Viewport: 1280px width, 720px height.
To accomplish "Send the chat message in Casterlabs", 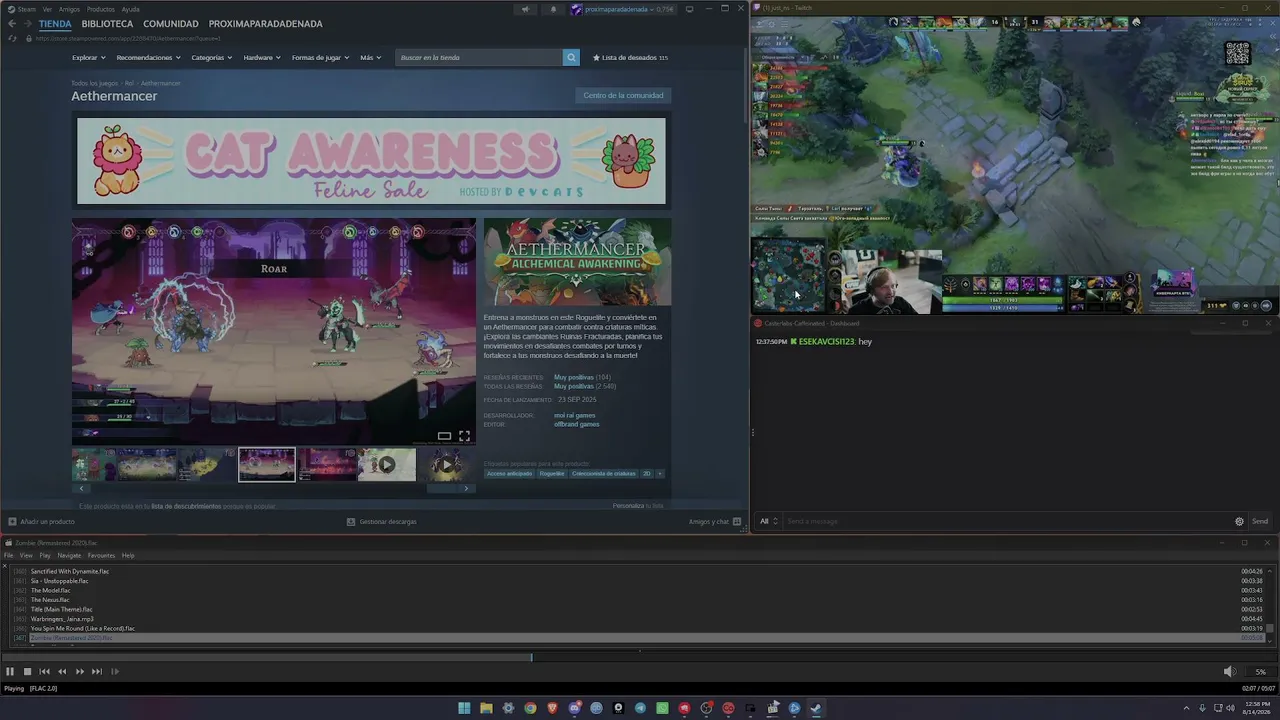I will tap(1260, 521).
